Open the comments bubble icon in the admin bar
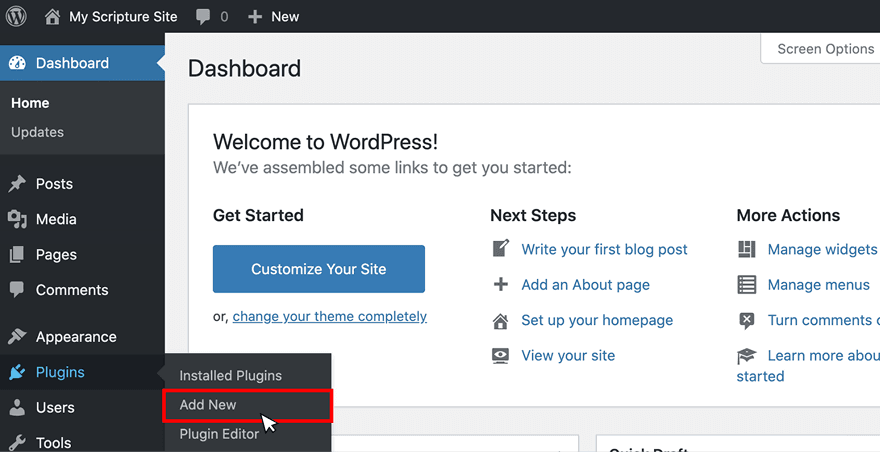The width and height of the screenshot is (880, 452). (203, 17)
